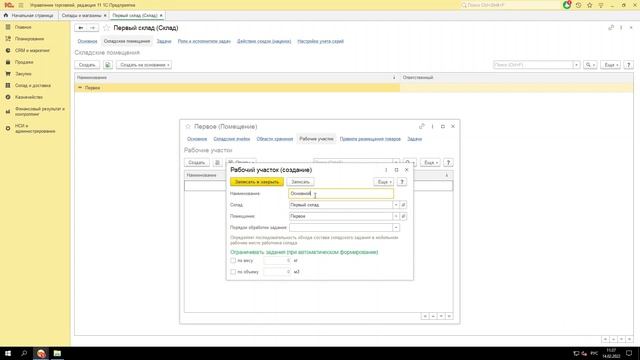Expand the Склад field dropdown arrow
Screen dimensions: 640x360
coord(396,205)
